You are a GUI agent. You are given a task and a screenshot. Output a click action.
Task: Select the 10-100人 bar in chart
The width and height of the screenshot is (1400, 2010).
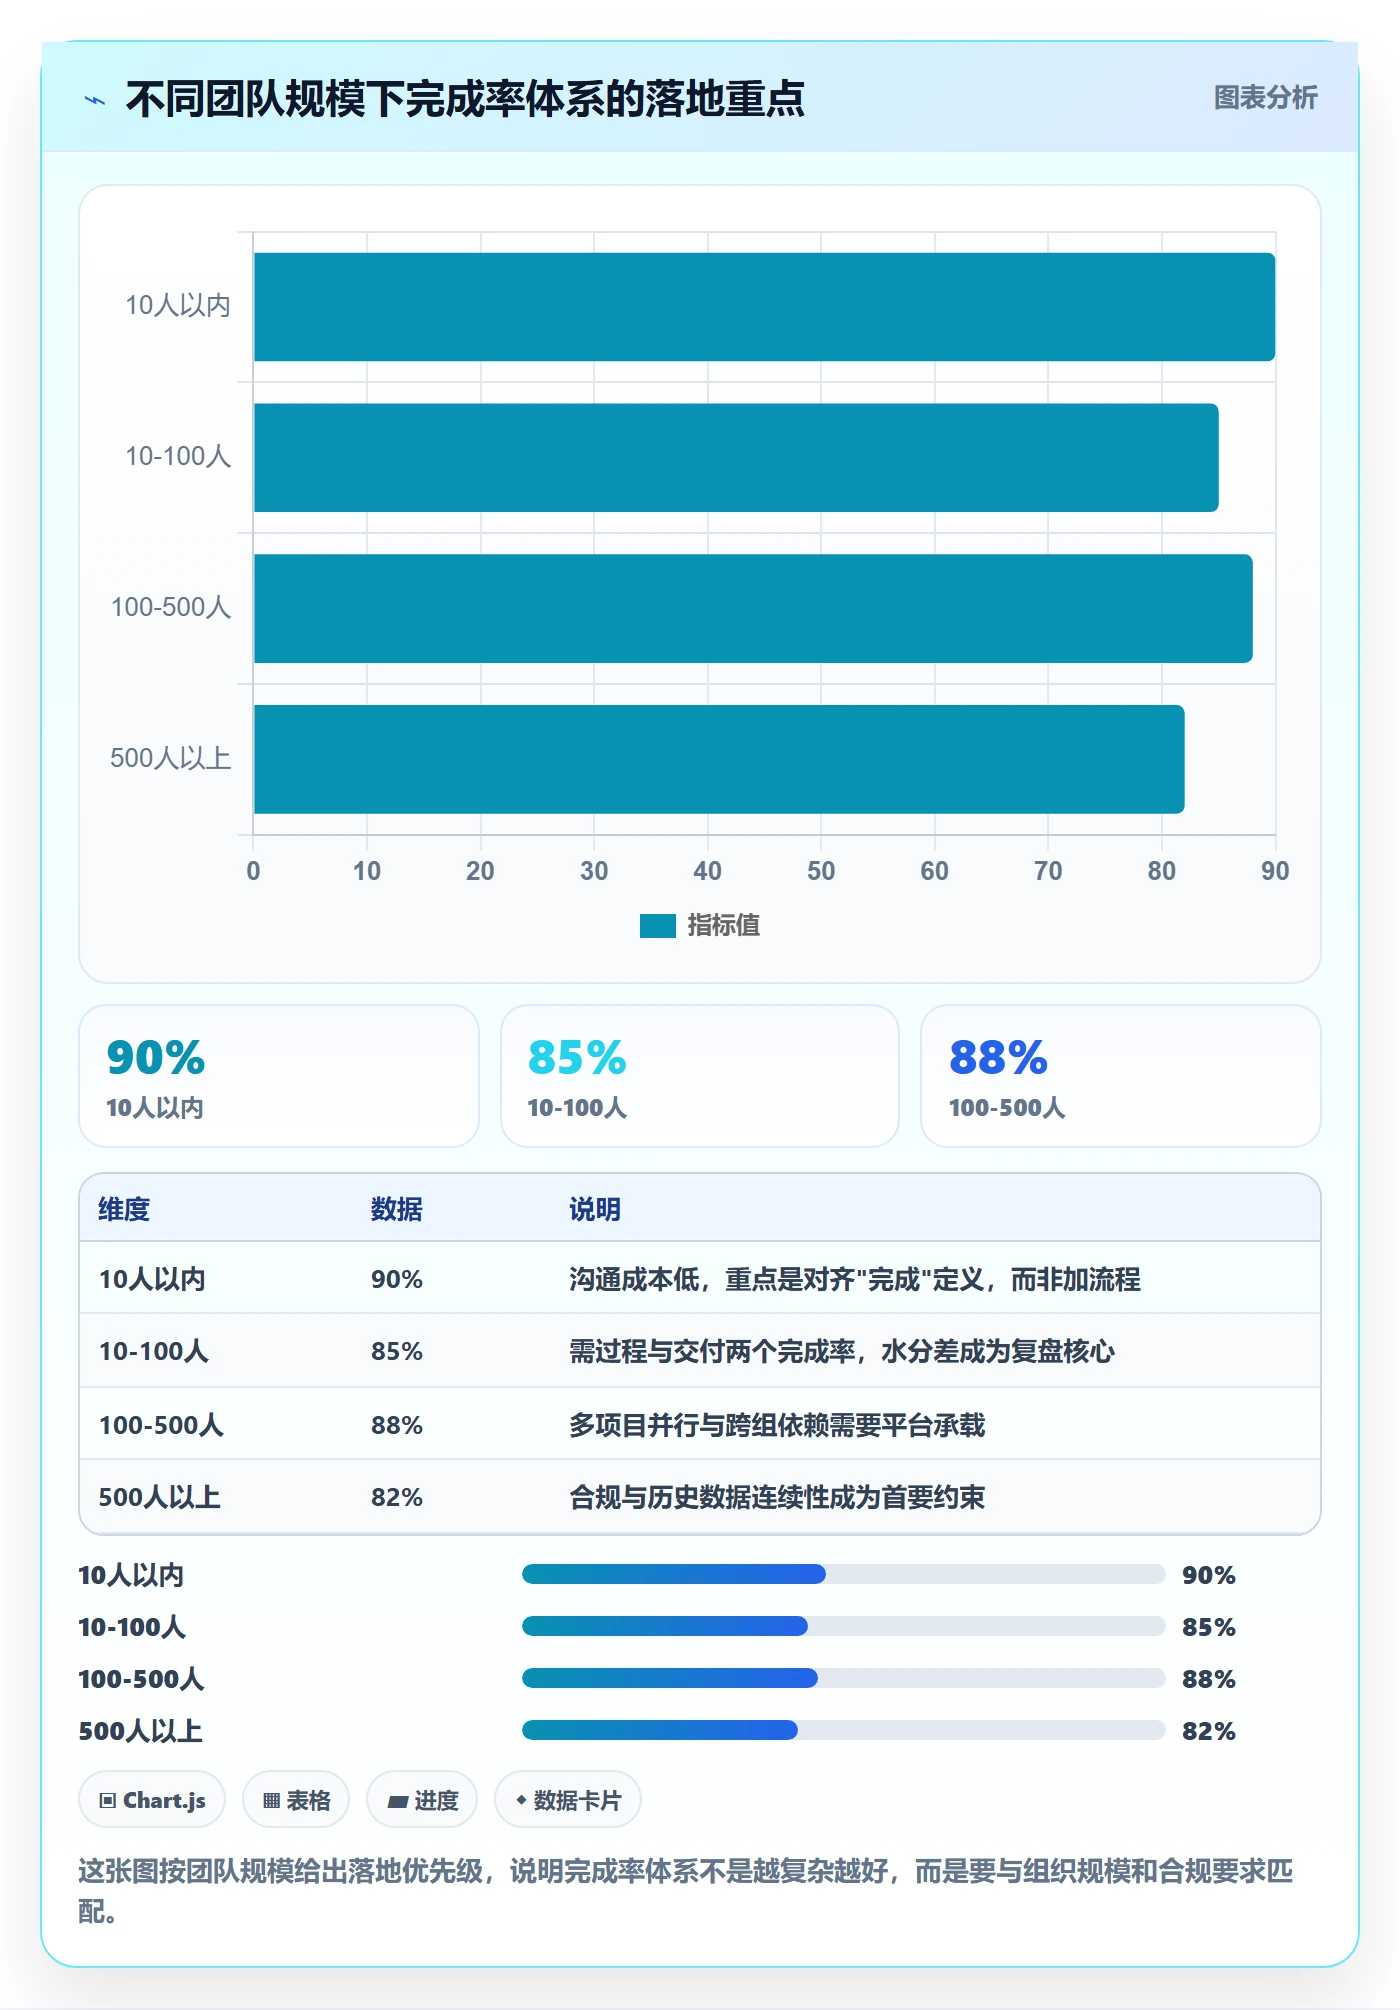(736, 458)
